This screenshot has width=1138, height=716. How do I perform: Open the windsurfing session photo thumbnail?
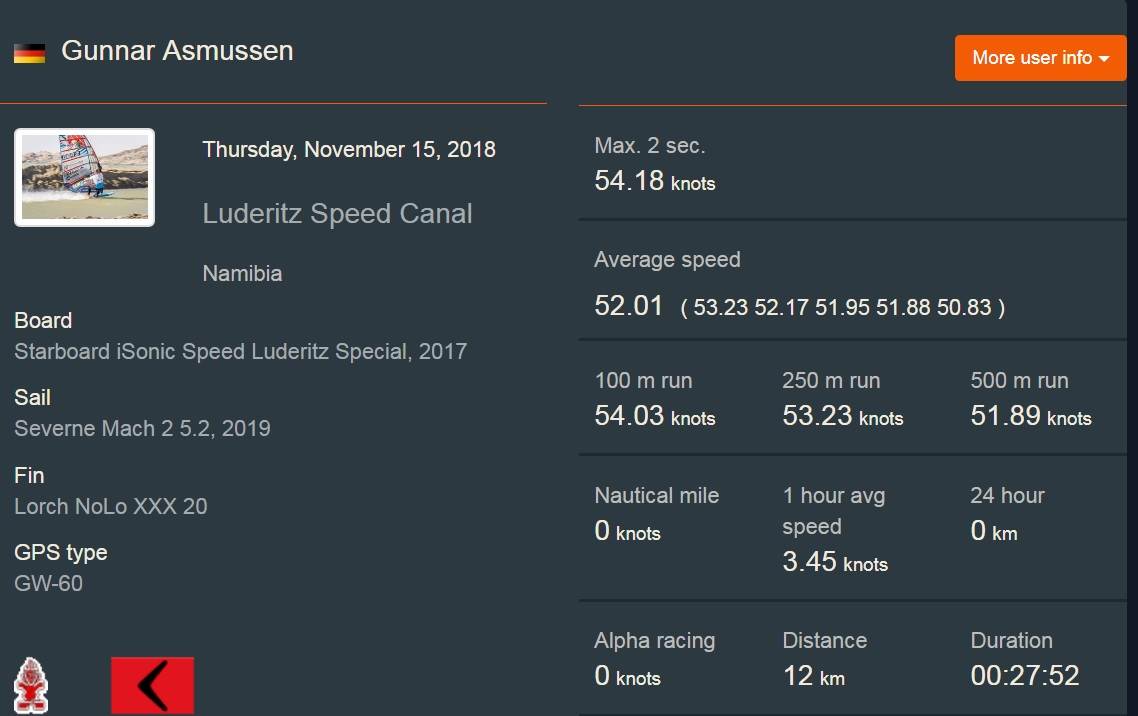[x=85, y=177]
